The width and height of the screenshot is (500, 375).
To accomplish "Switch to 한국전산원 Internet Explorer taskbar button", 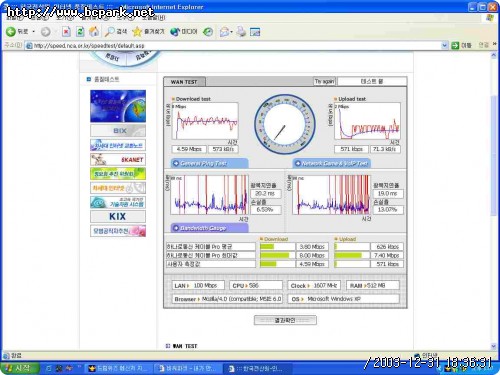I will [x=257, y=368].
